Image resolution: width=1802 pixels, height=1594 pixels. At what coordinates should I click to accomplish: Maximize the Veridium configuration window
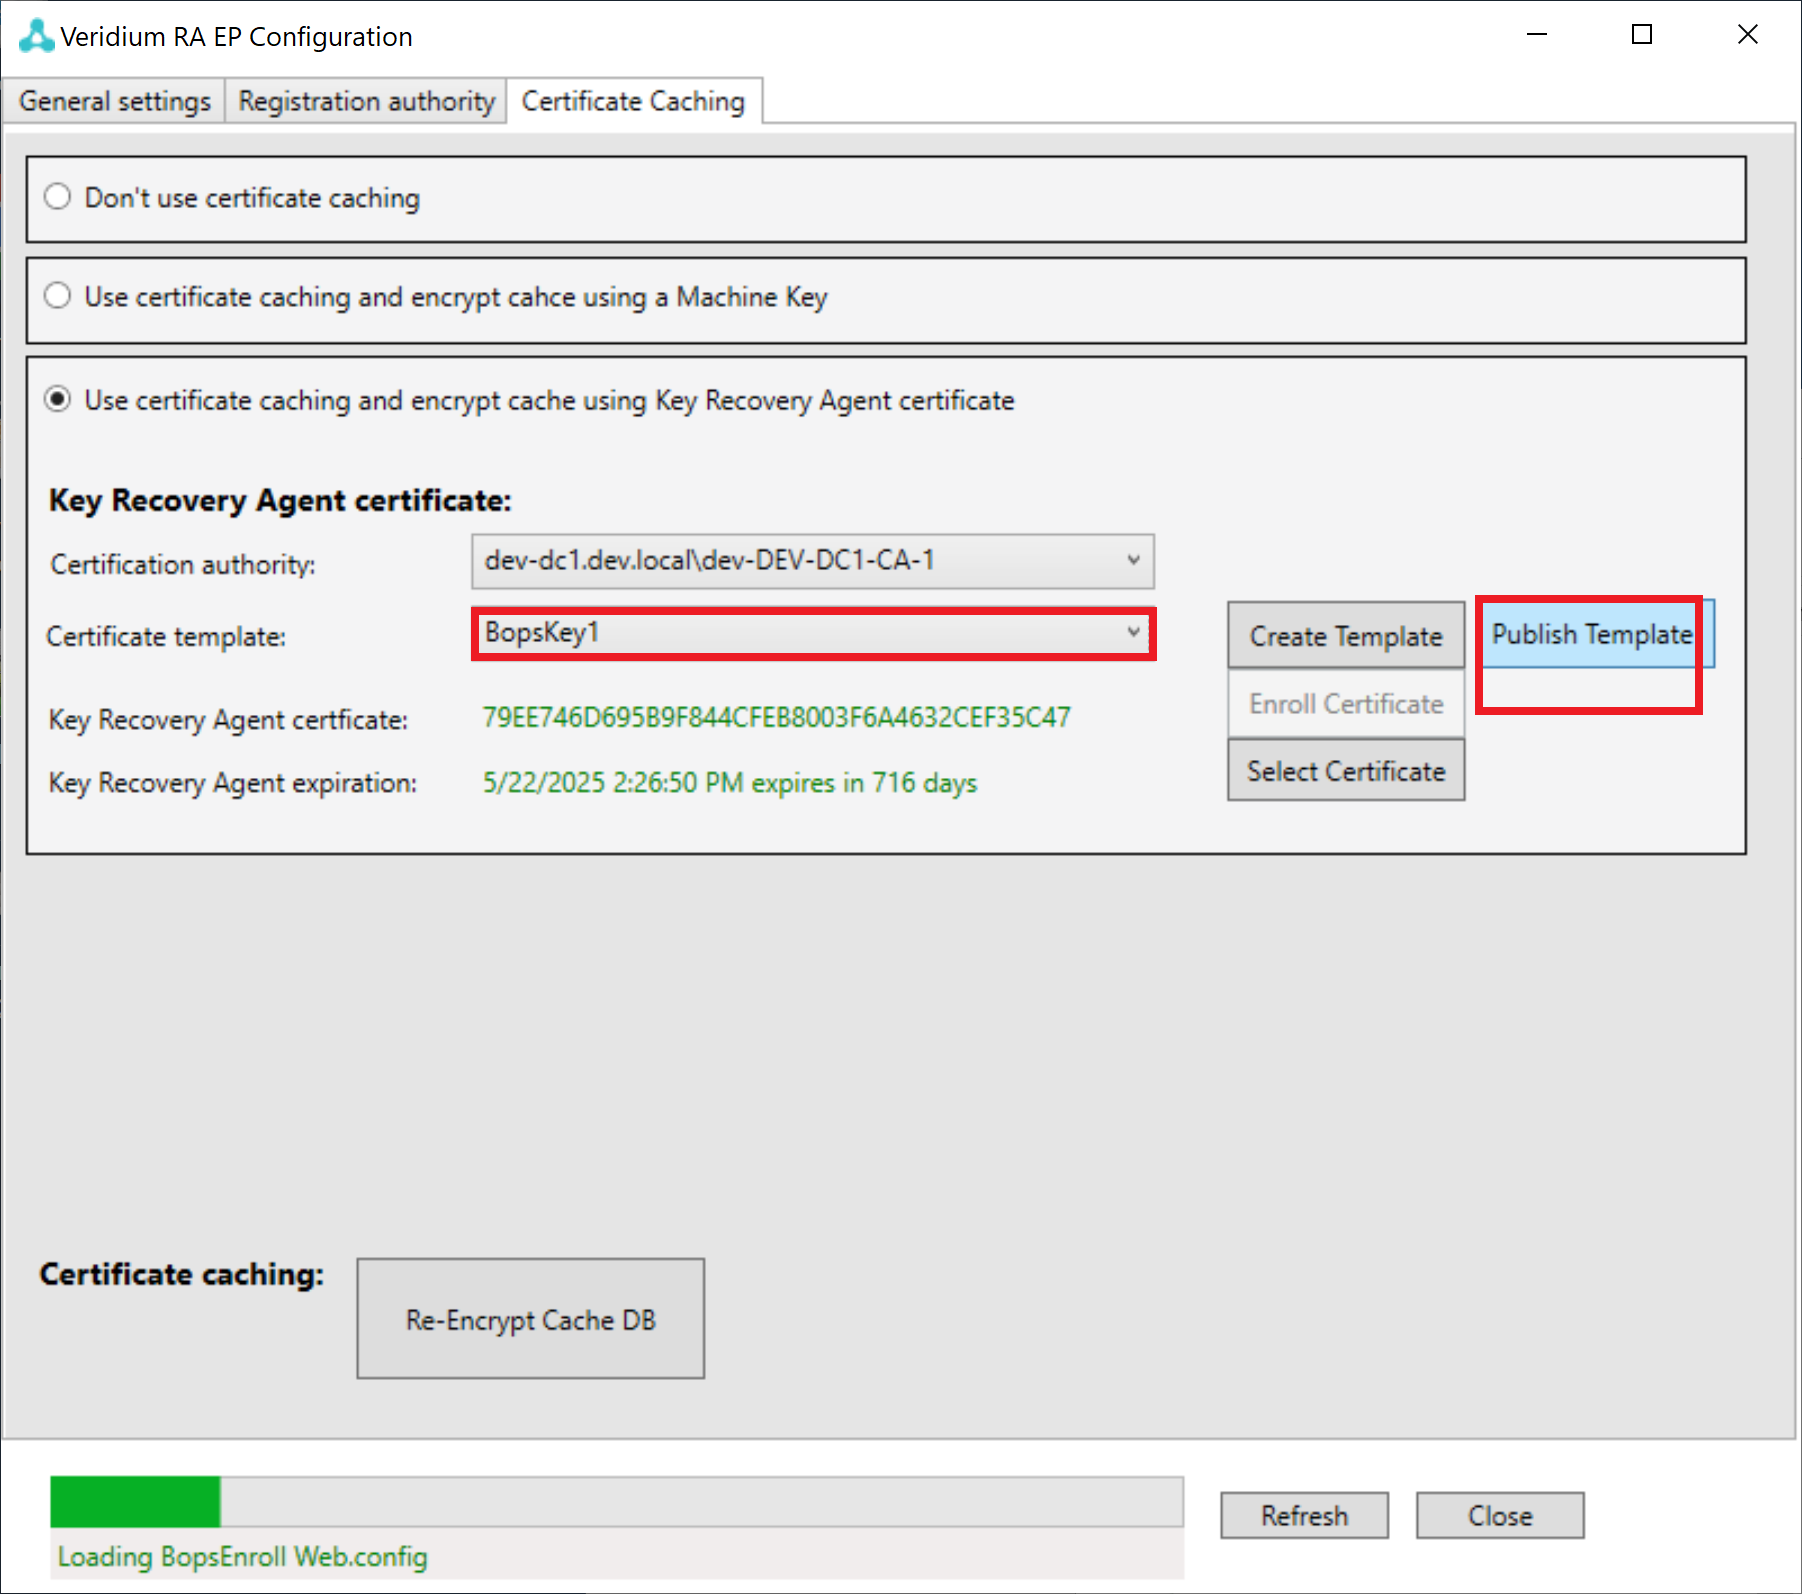[x=1642, y=35]
